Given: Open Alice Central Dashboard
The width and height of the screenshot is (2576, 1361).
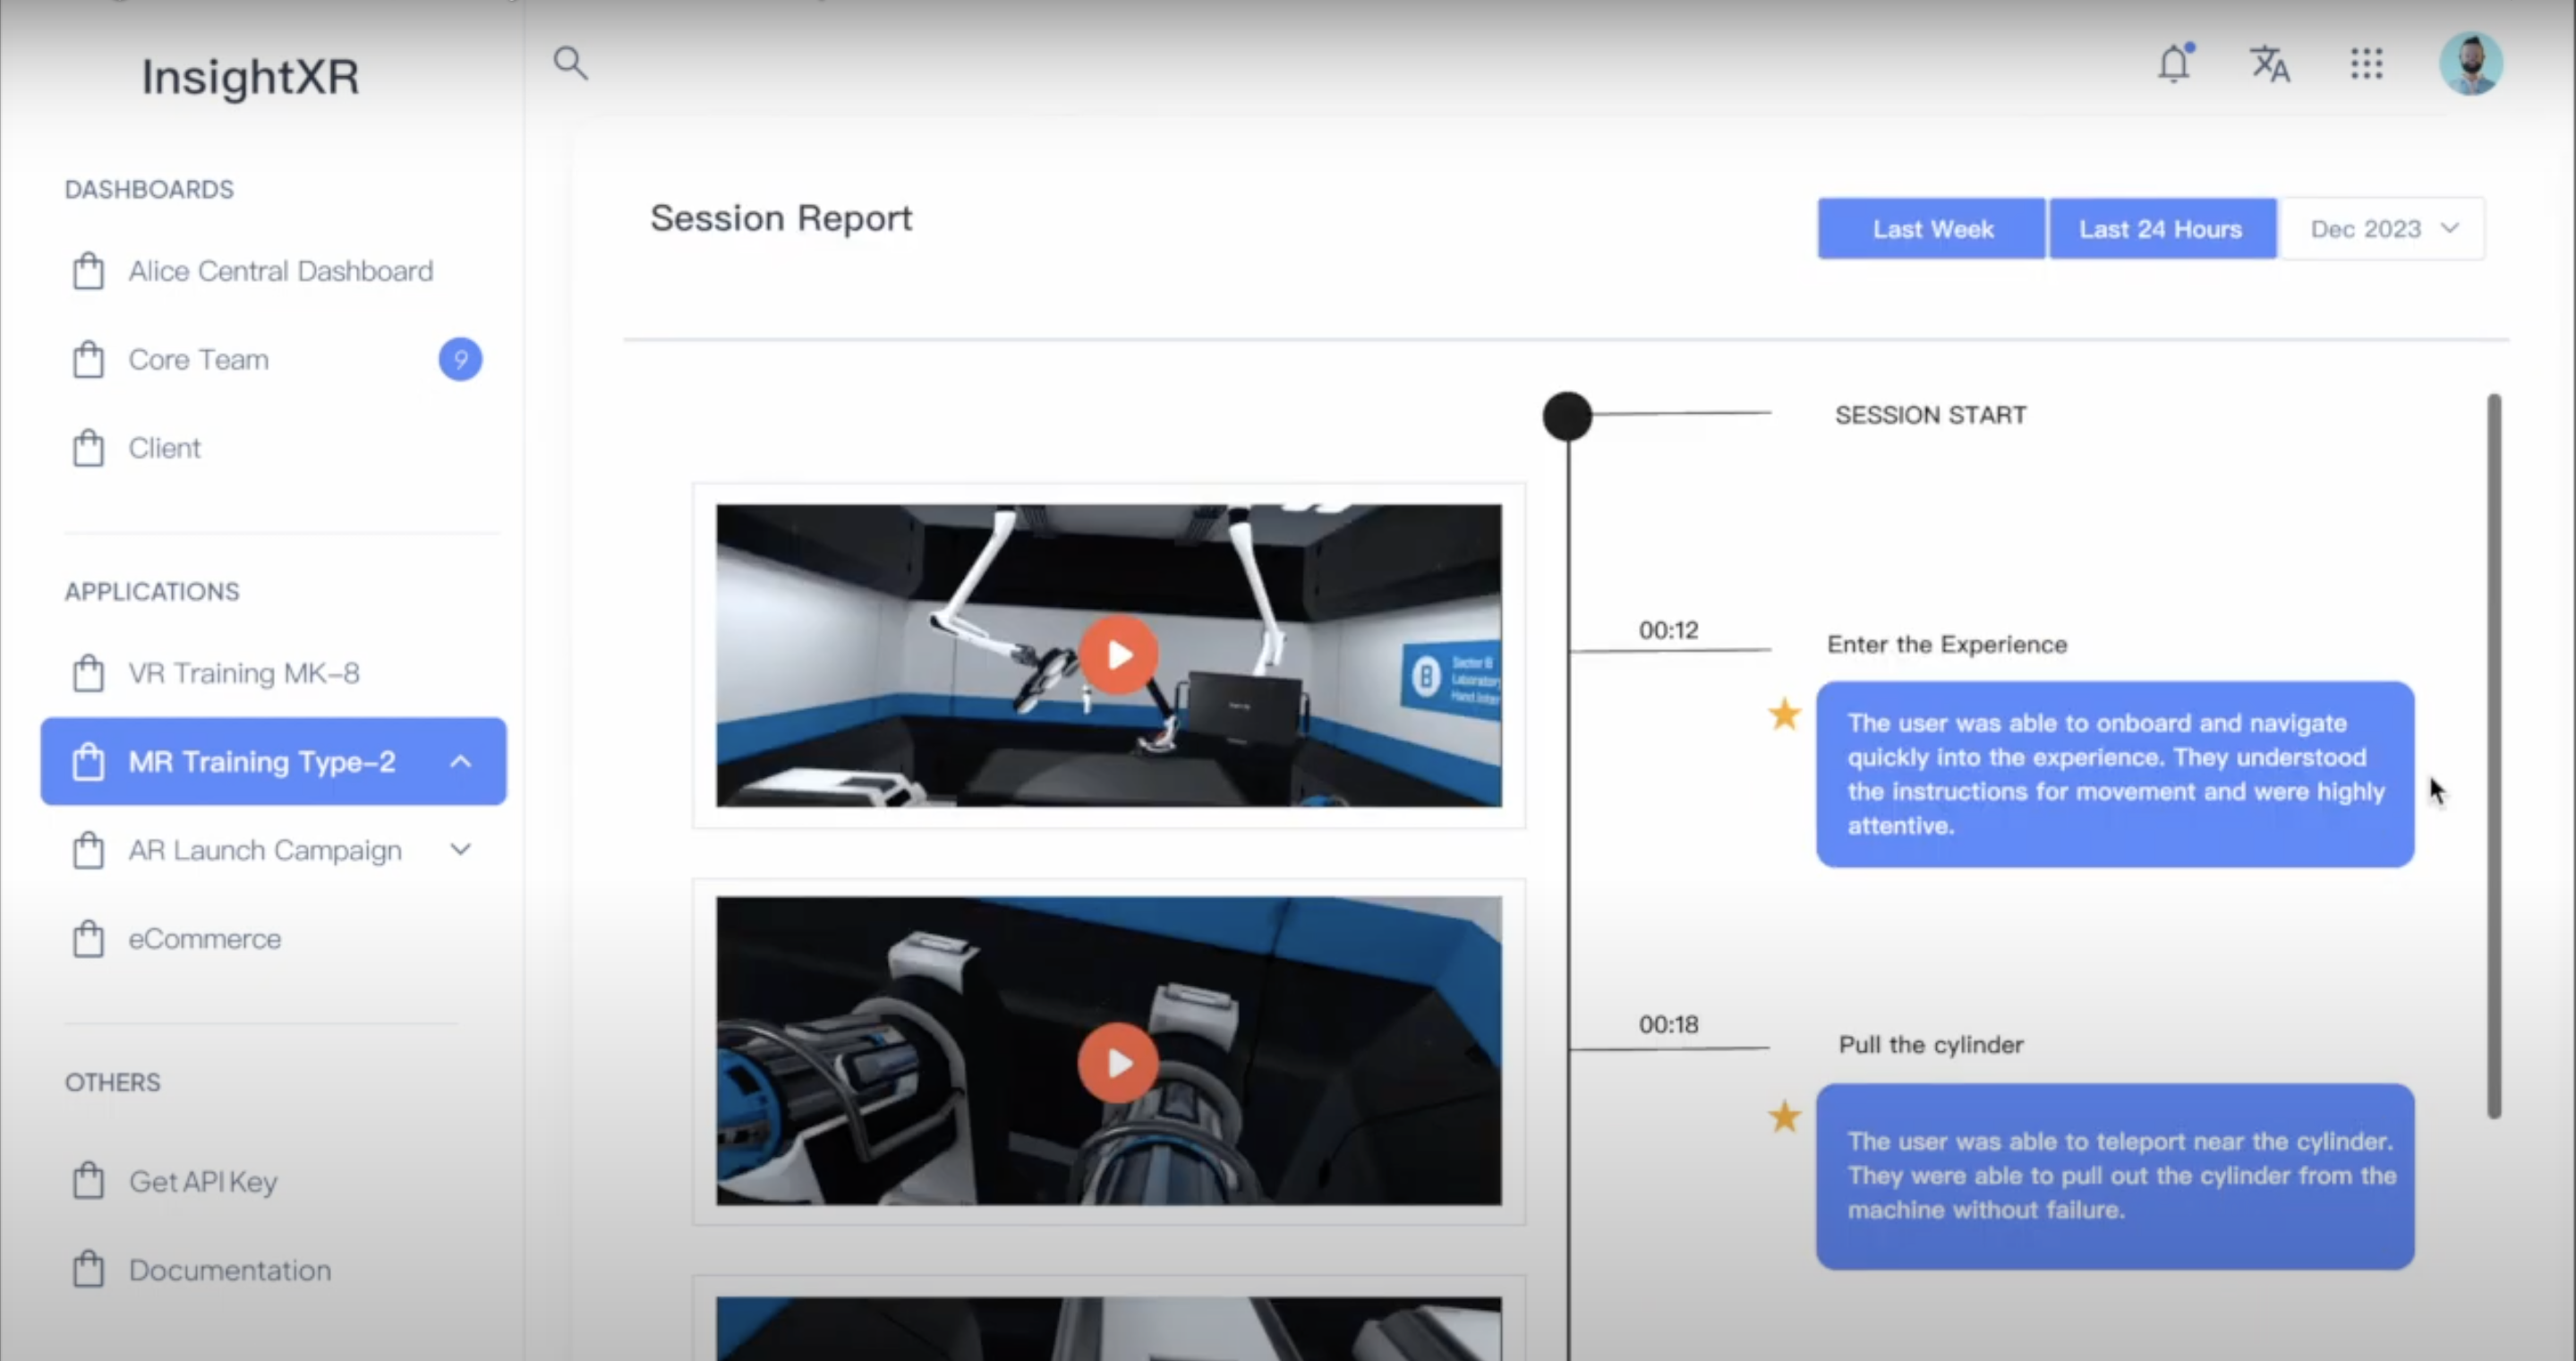Looking at the screenshot, I should (280, 271).
